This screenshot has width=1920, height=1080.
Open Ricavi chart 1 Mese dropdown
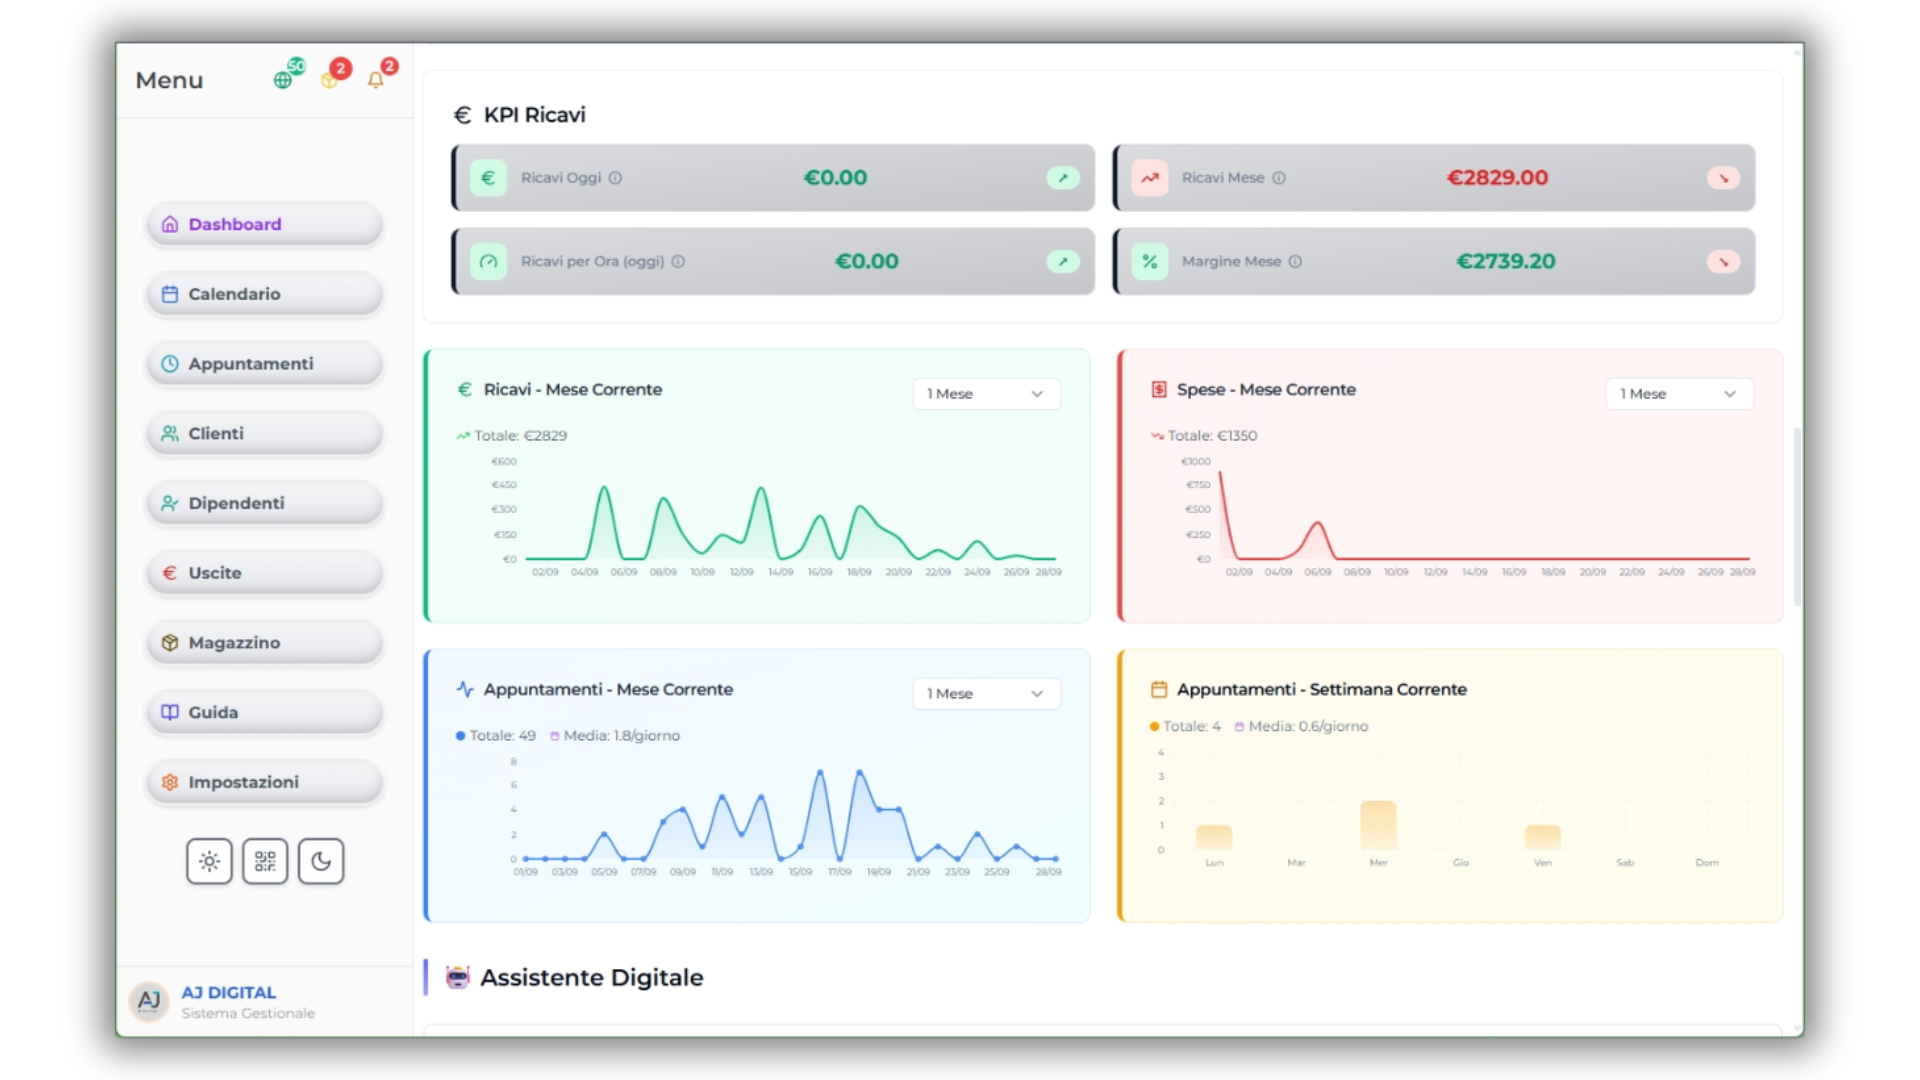coord(986,394)
